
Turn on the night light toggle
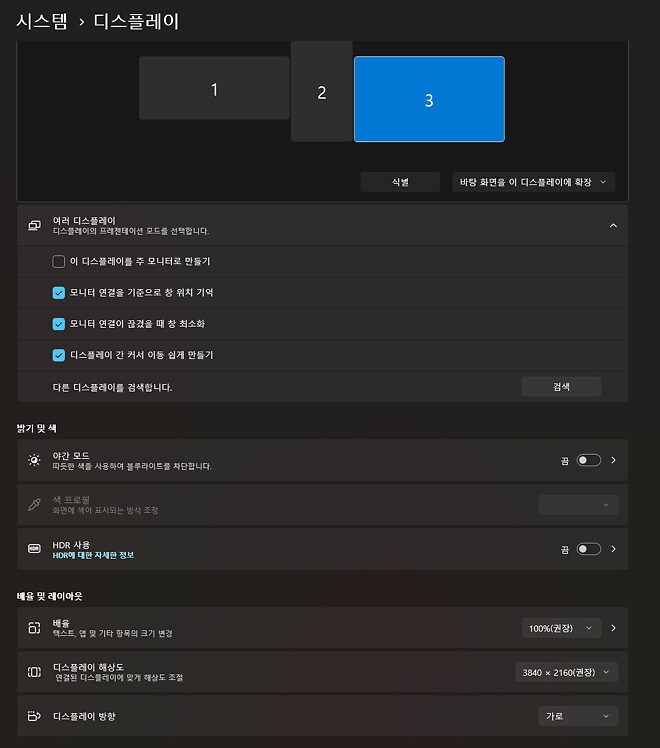coord(588,460)
